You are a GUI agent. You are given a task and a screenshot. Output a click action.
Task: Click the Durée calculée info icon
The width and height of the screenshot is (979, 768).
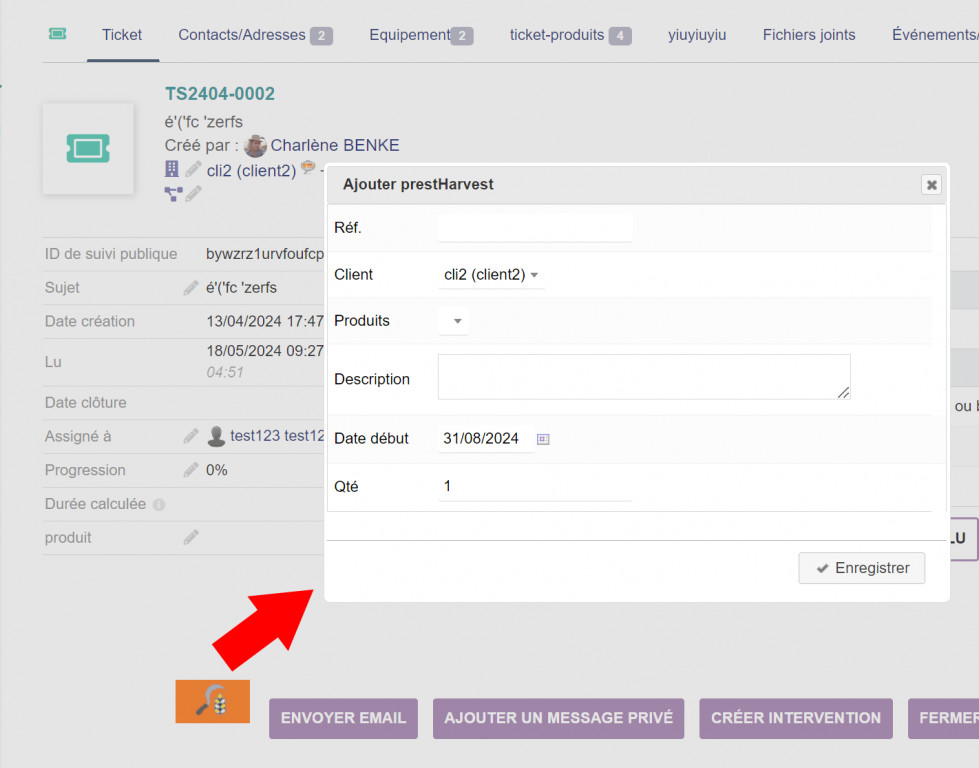coord(159,505)
